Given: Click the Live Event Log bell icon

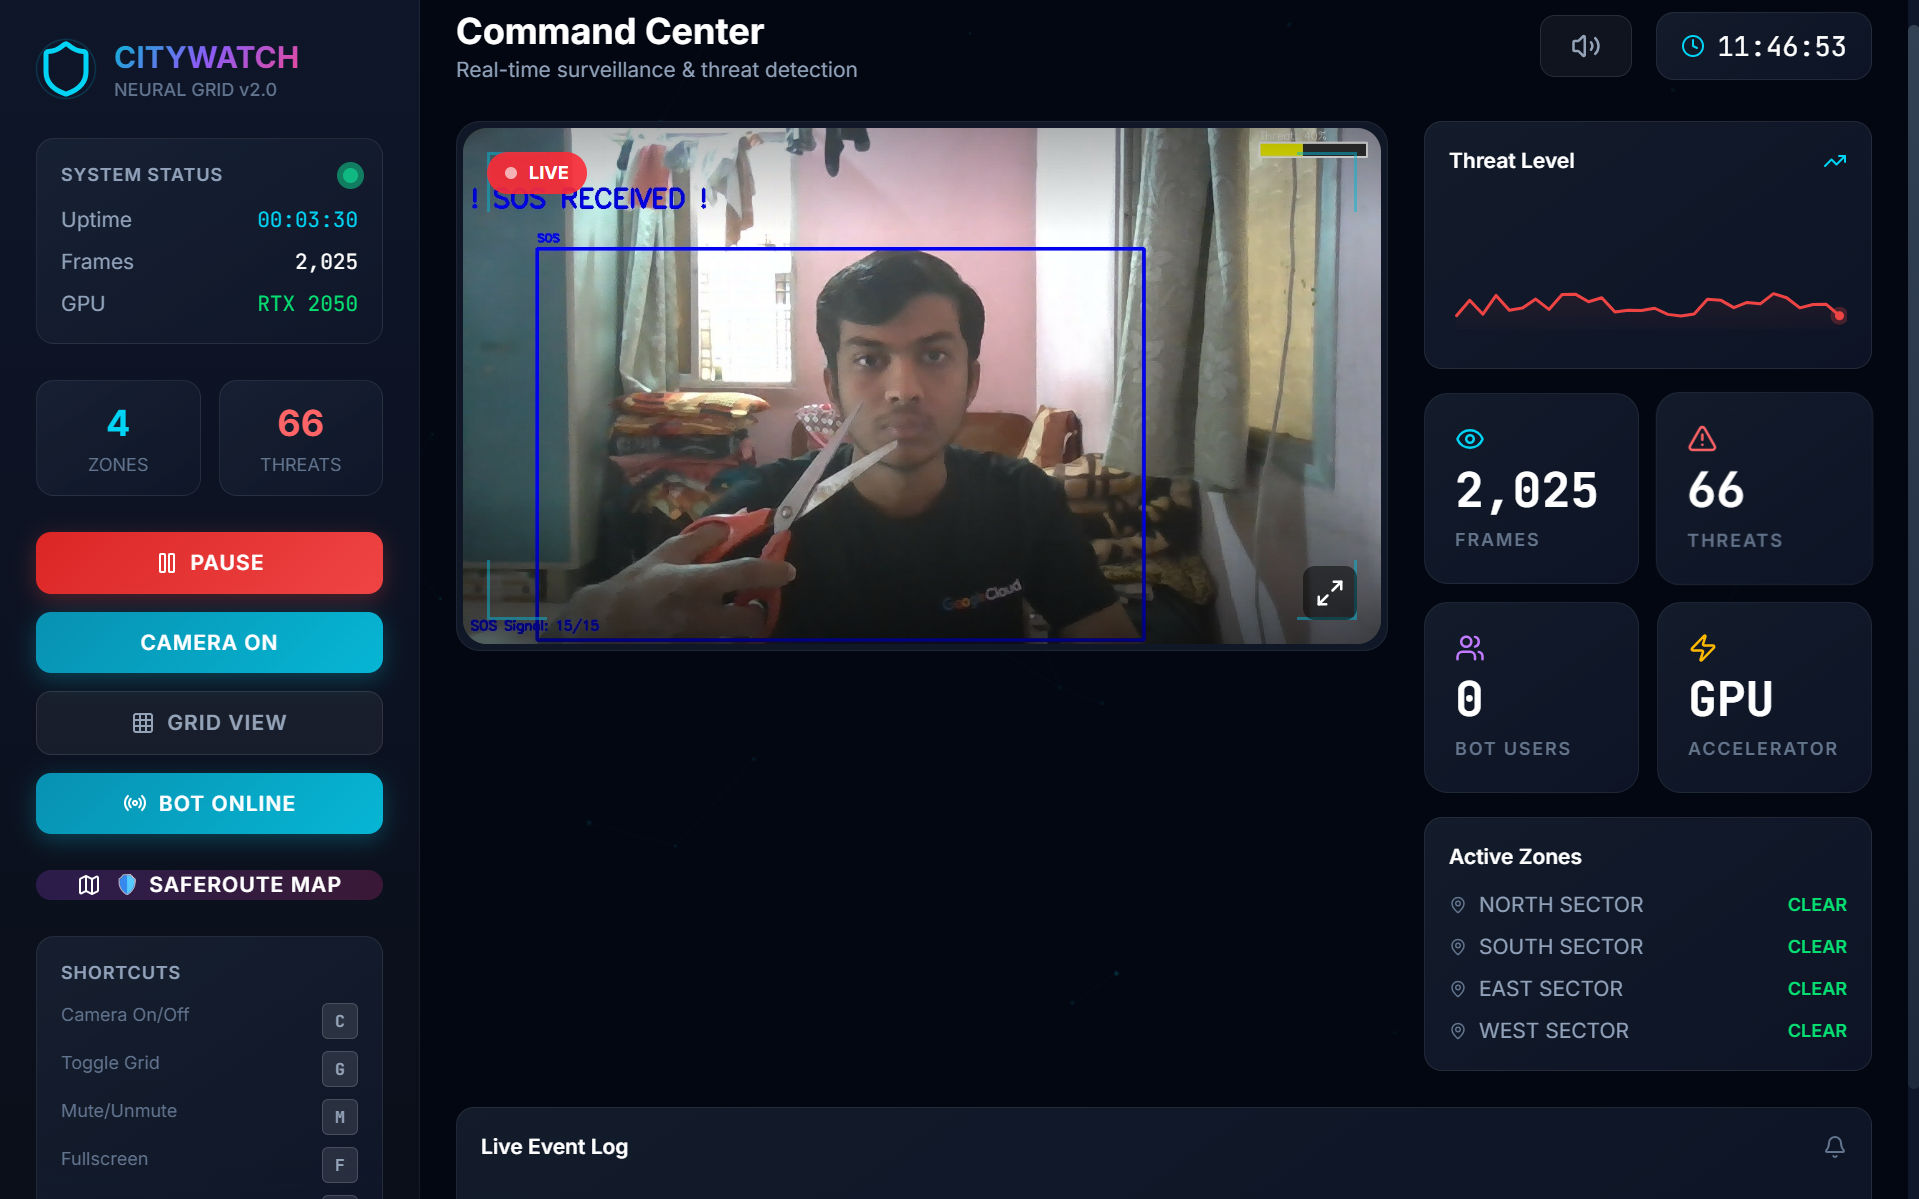Looking at the screenshot, I should point(1834,1146).
